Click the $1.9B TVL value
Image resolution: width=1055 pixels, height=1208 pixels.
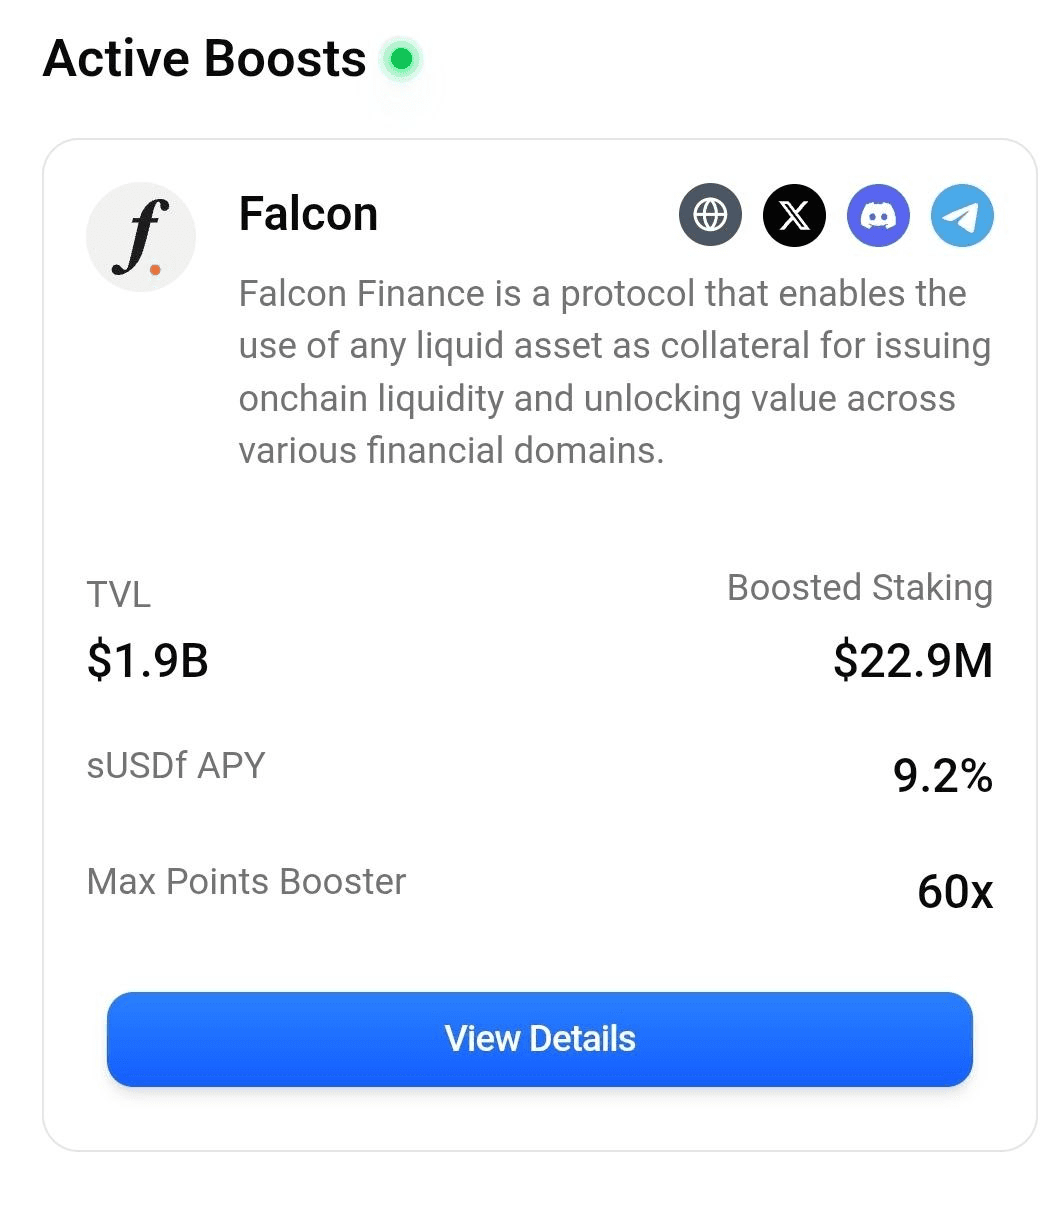click(148, 661)
